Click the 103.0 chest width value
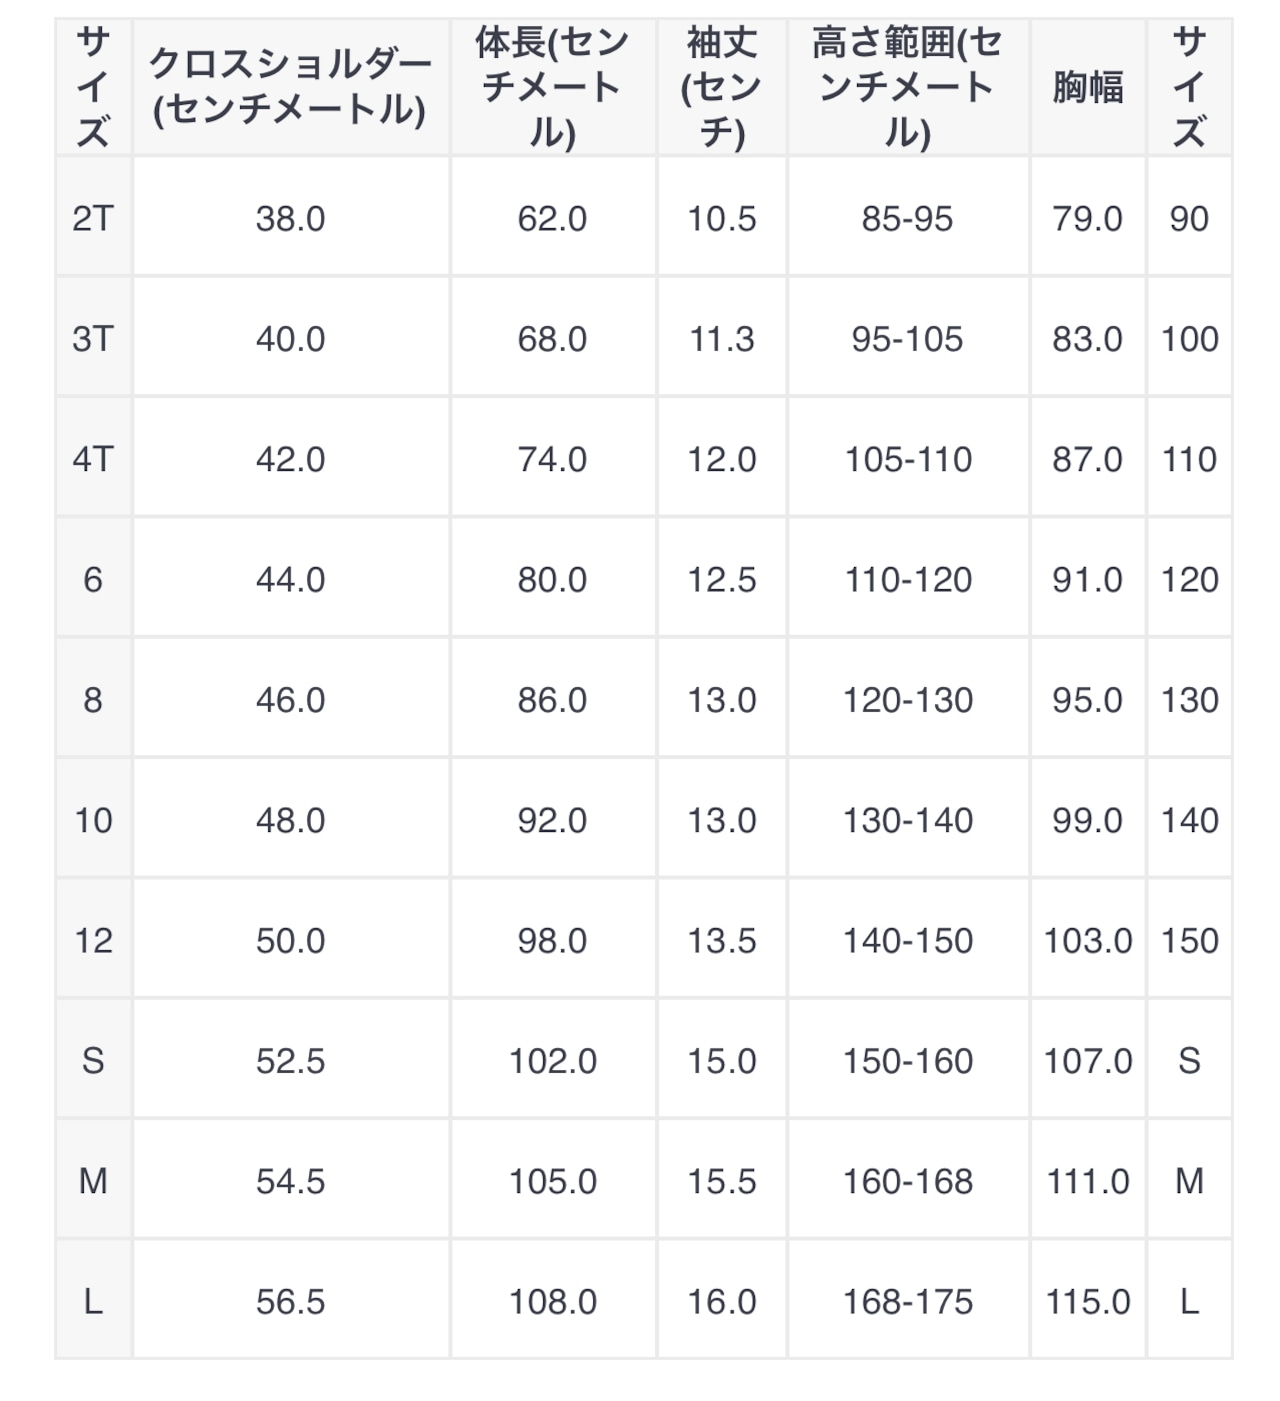The width and height of the screenshot is (1280, 1401). [x=1088, y=940]
